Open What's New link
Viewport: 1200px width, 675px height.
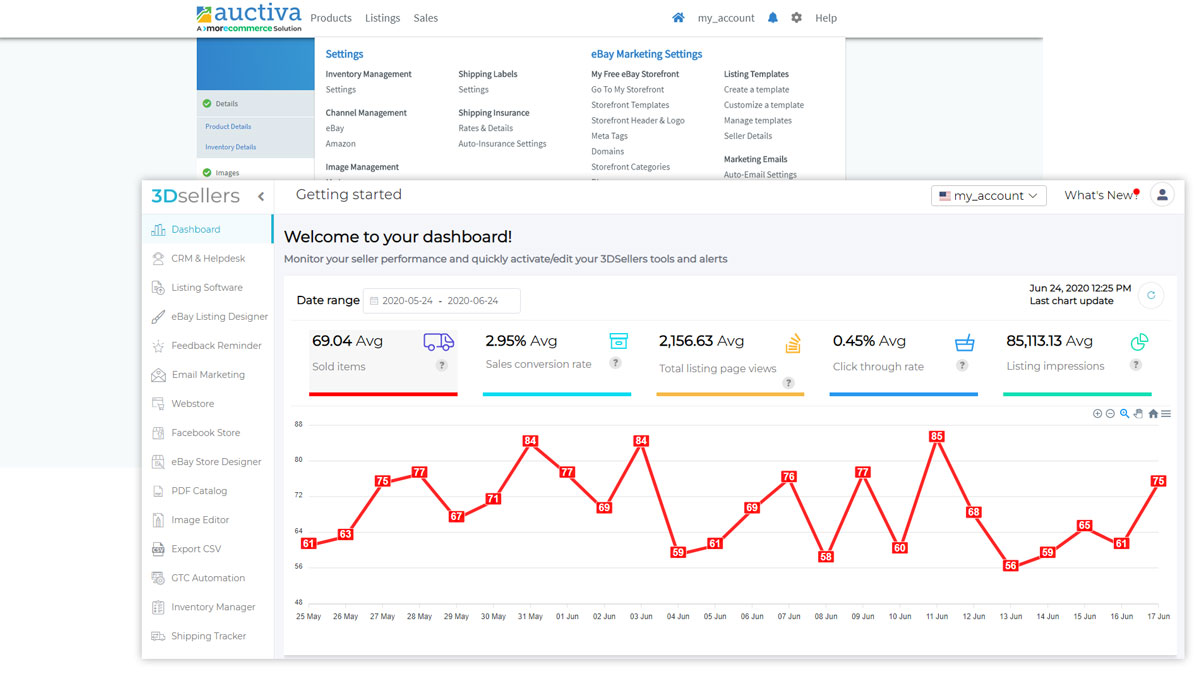[x=1101, y=195]
